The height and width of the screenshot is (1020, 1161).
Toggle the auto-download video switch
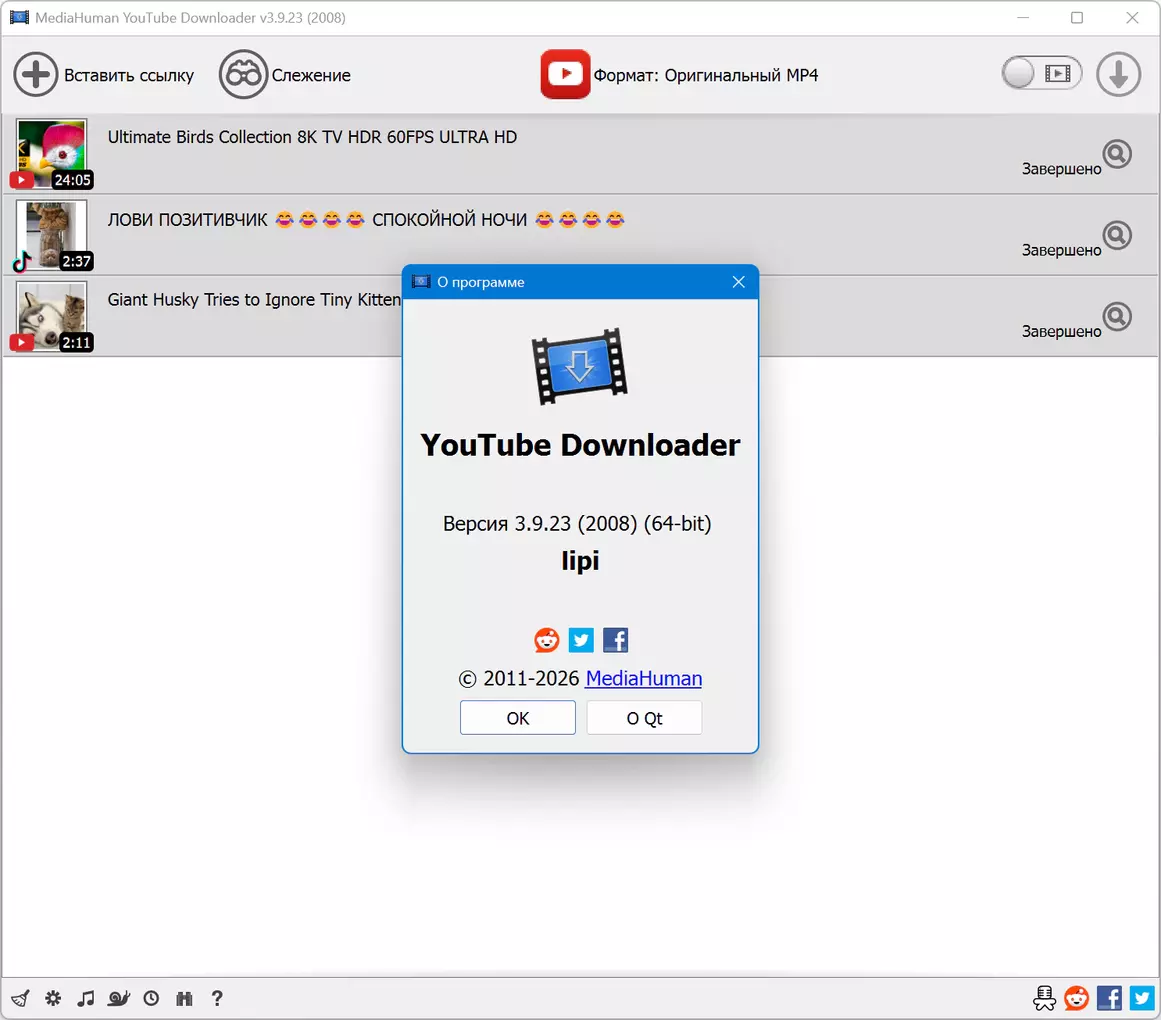pyautogui.click(x=1042, y=73)
